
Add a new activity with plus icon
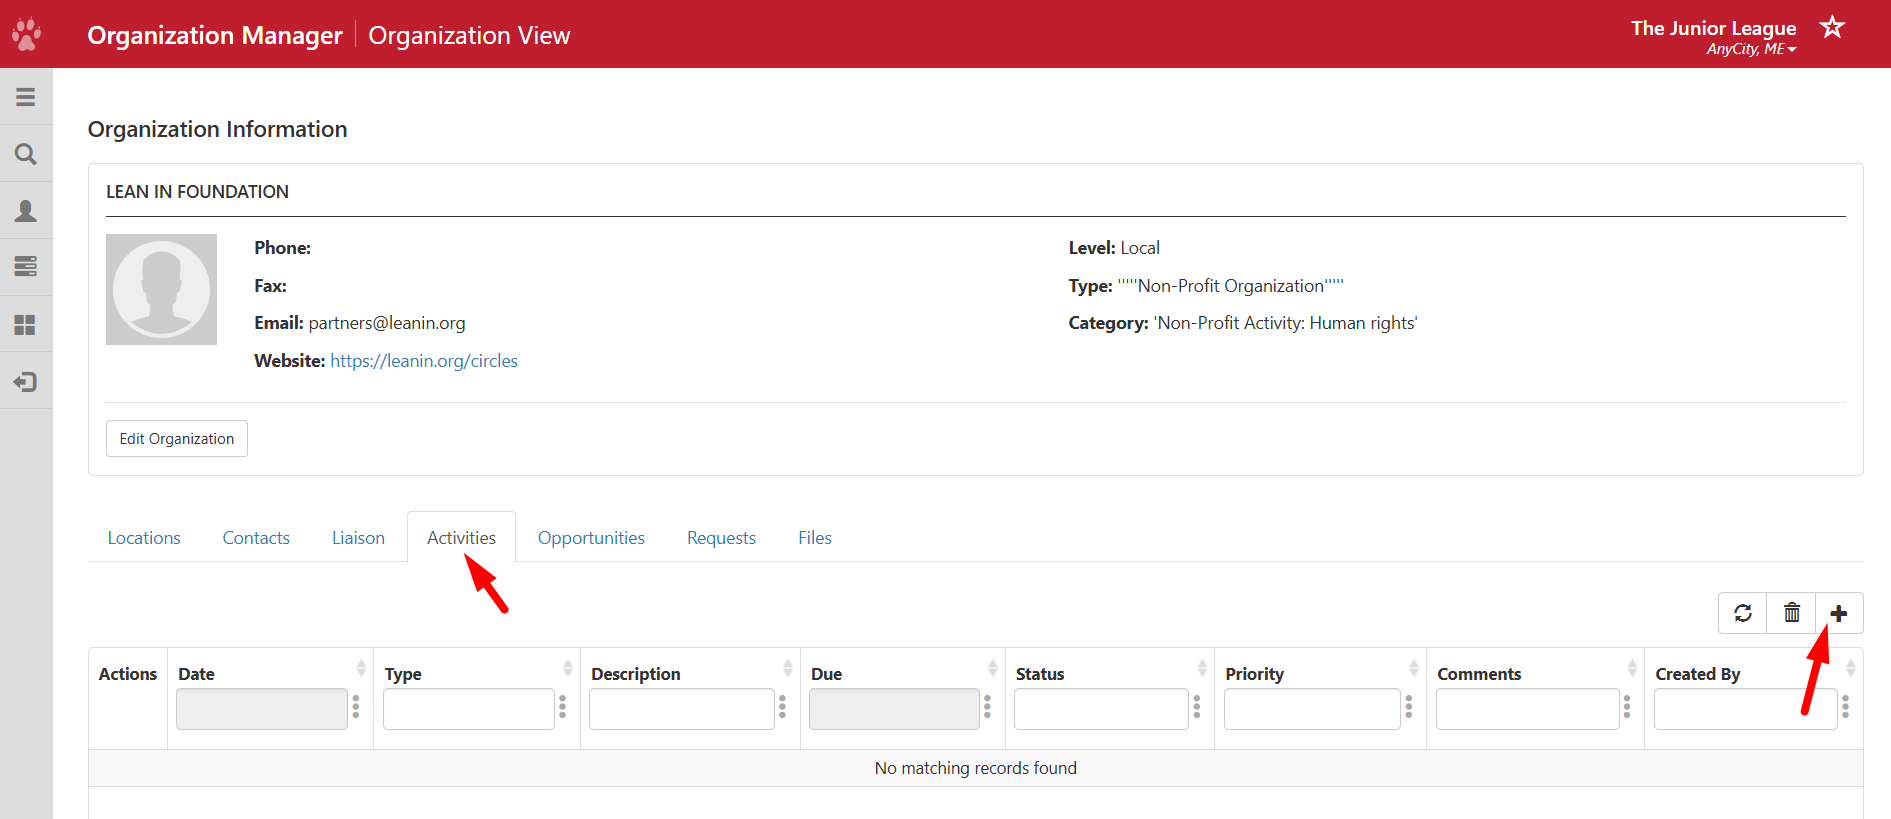tap(1839, 613)
